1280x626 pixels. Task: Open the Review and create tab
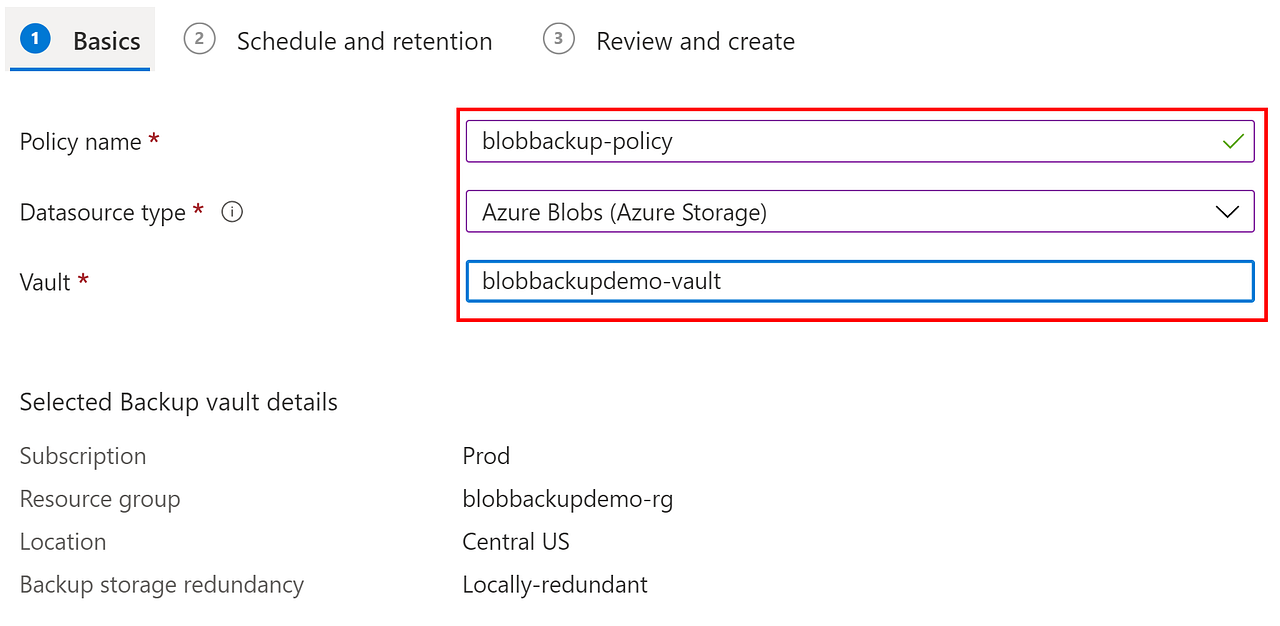pos(695,41)
